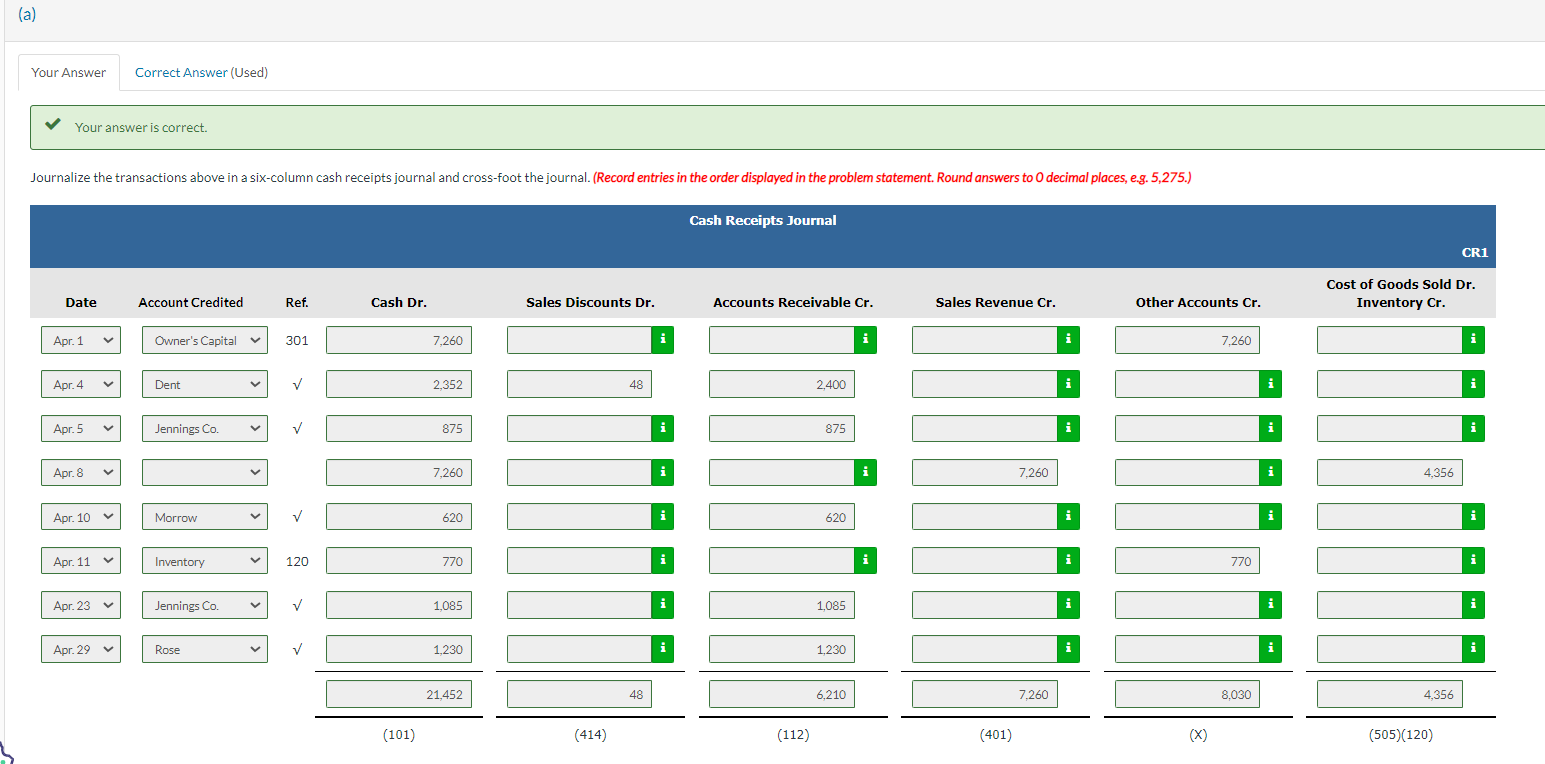Click the "(505)(120)" reference text
Screen dimensions: 1545x764
point(1400,735)
